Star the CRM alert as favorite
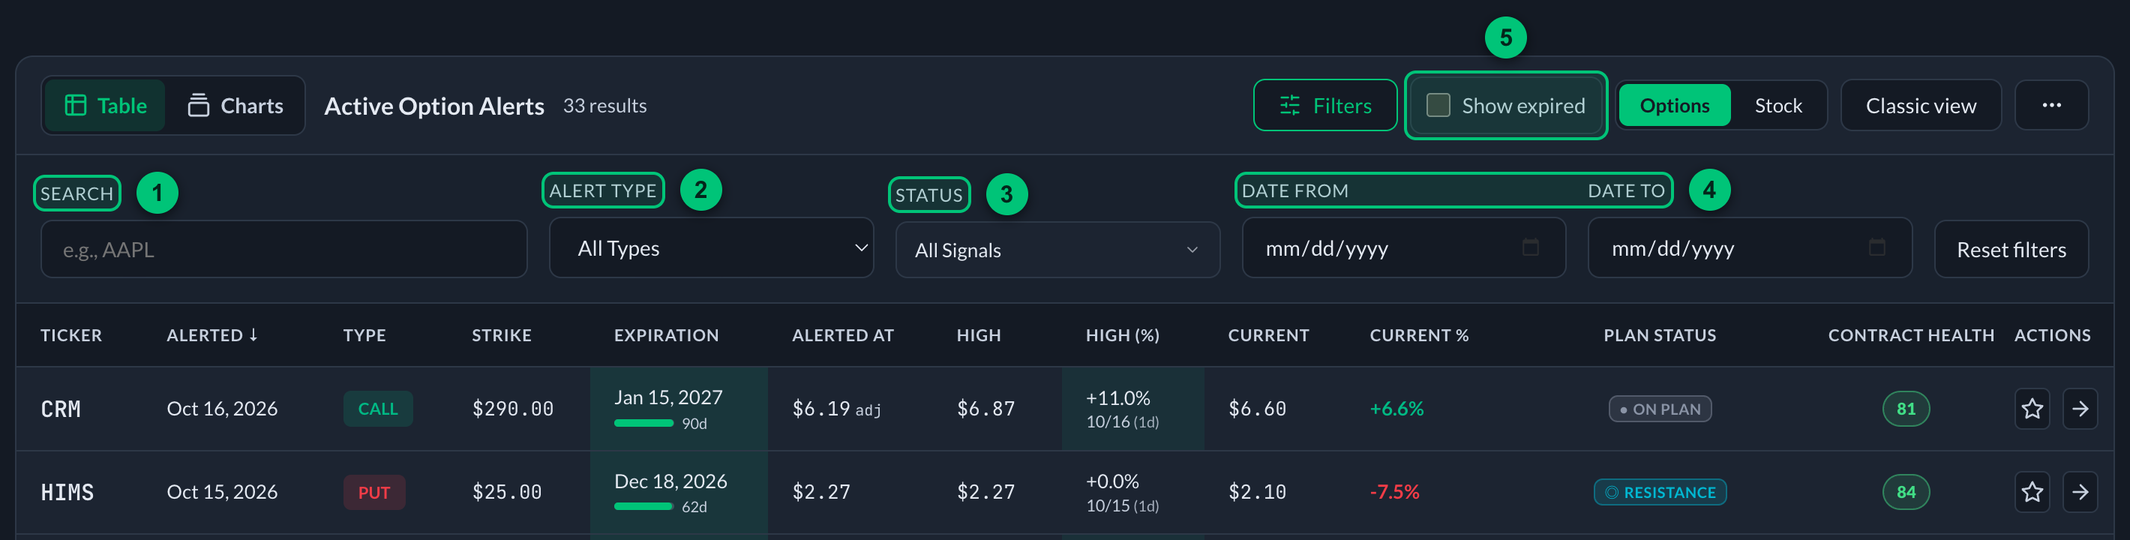This screenshot has height=540, width=2130. 2032,409
